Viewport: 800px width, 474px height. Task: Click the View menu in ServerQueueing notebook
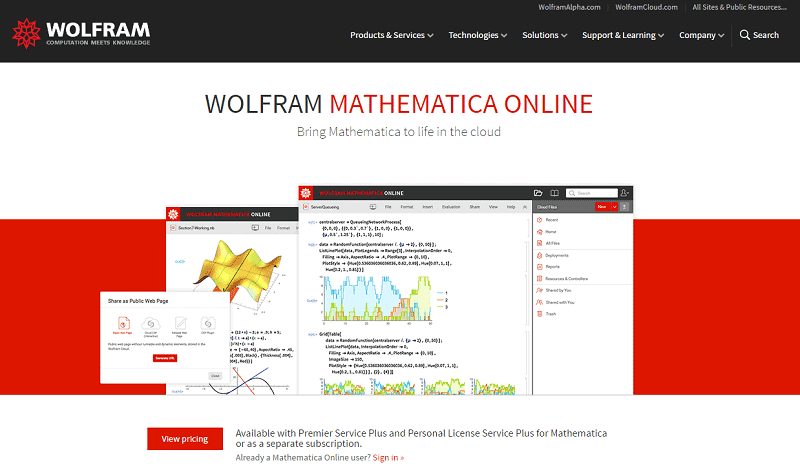[x=493, y=207]
